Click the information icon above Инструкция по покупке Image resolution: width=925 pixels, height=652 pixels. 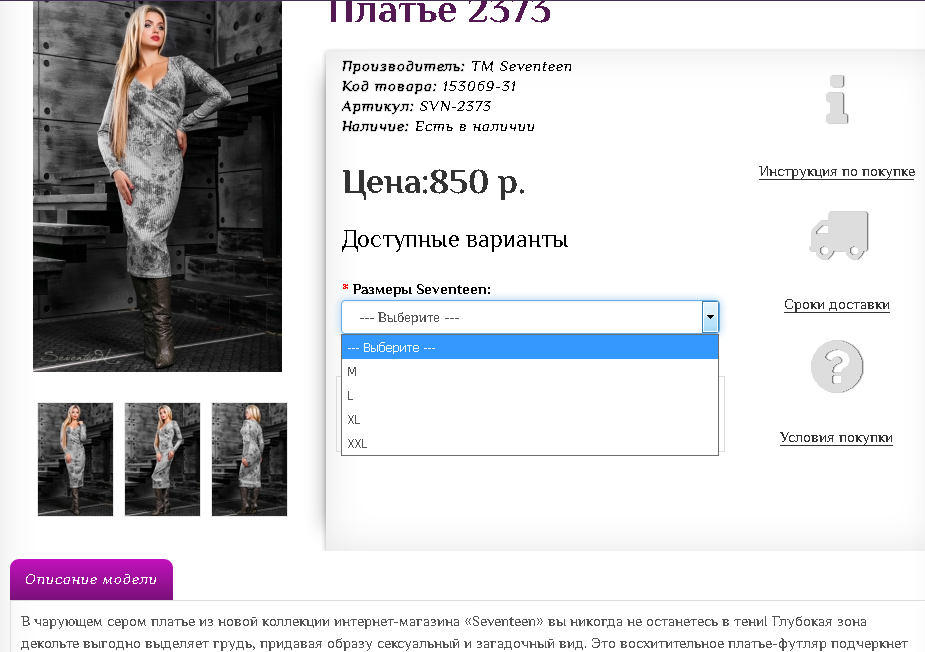pyautogui.click(x=838, y=98)
